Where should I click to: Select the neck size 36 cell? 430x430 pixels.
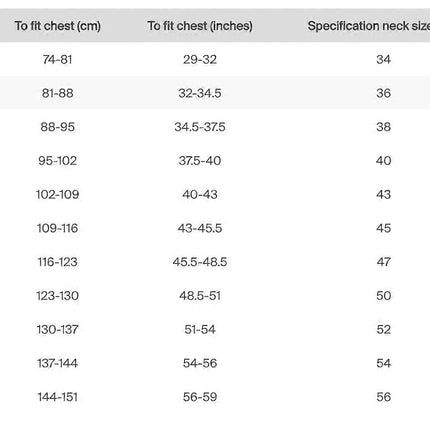click(384, 93)
